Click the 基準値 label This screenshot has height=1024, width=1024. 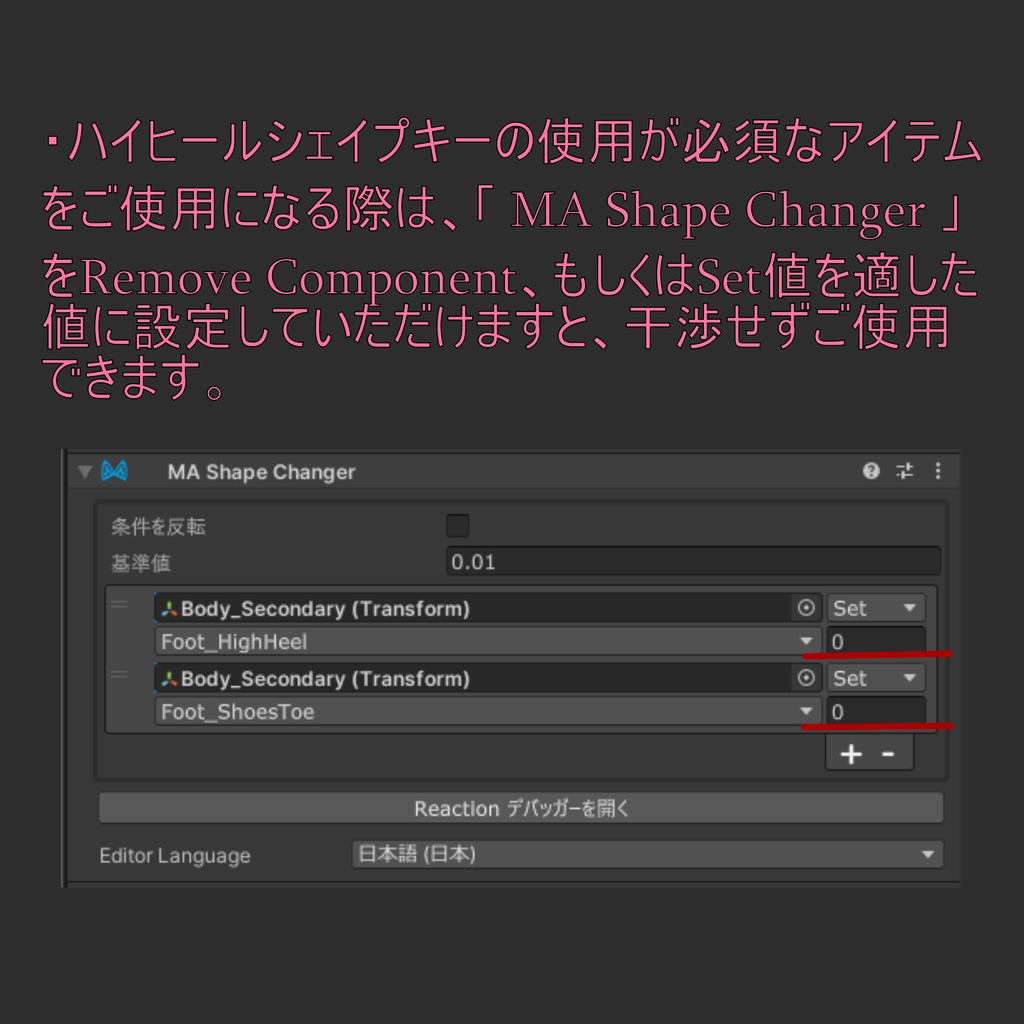click(140, 562)
